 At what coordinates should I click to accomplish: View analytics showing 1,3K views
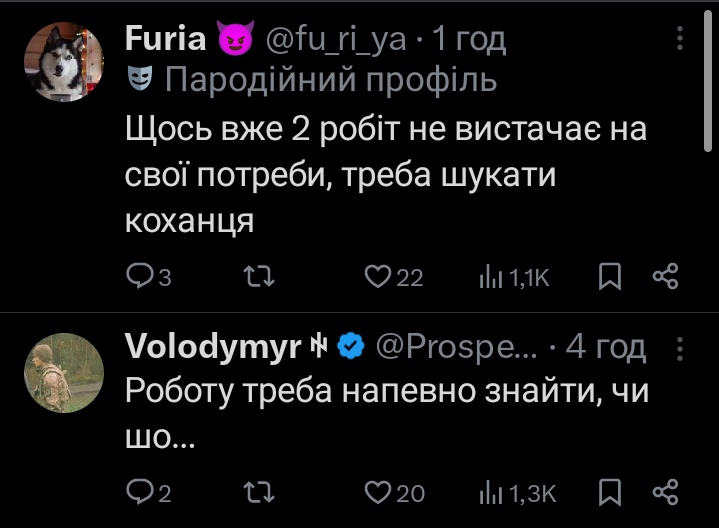pyautogui.click(x=517, y=493)
